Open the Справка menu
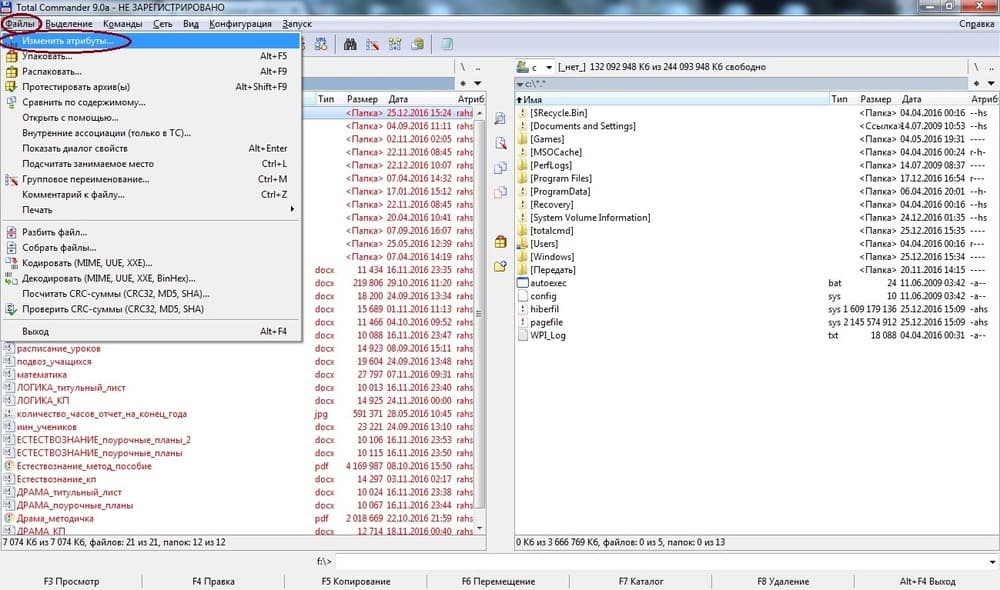This screenshot has width=1000, height=590. click(x=976, y=24)
